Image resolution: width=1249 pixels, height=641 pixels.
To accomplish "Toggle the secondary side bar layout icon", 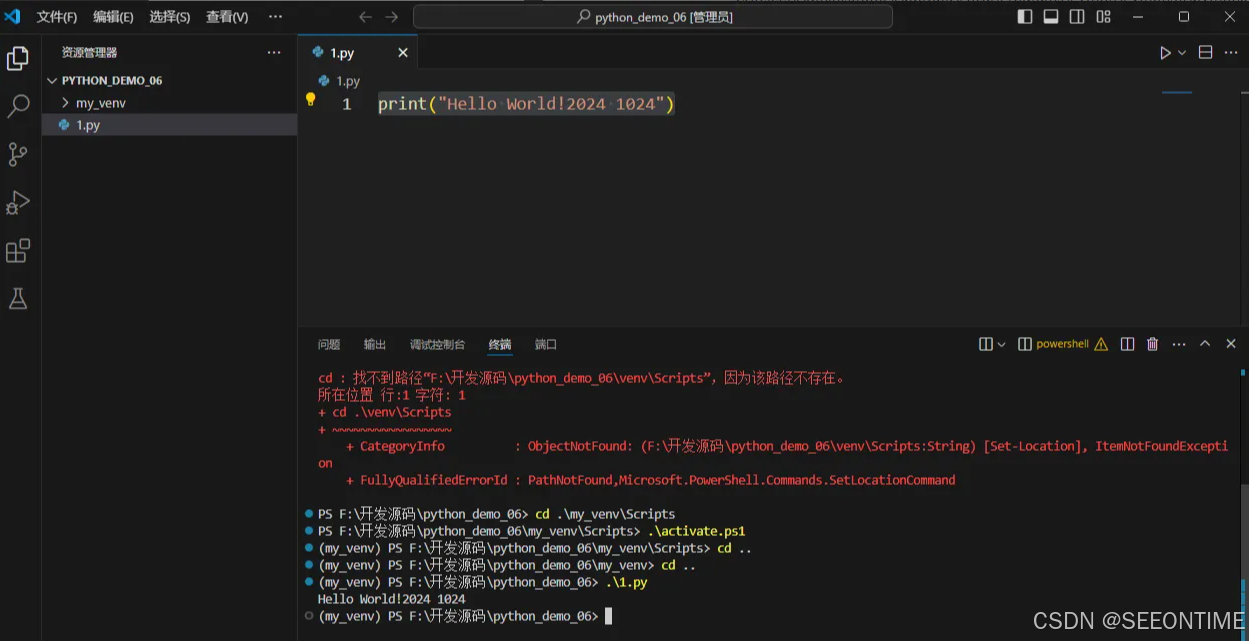I will point(1077,17).
